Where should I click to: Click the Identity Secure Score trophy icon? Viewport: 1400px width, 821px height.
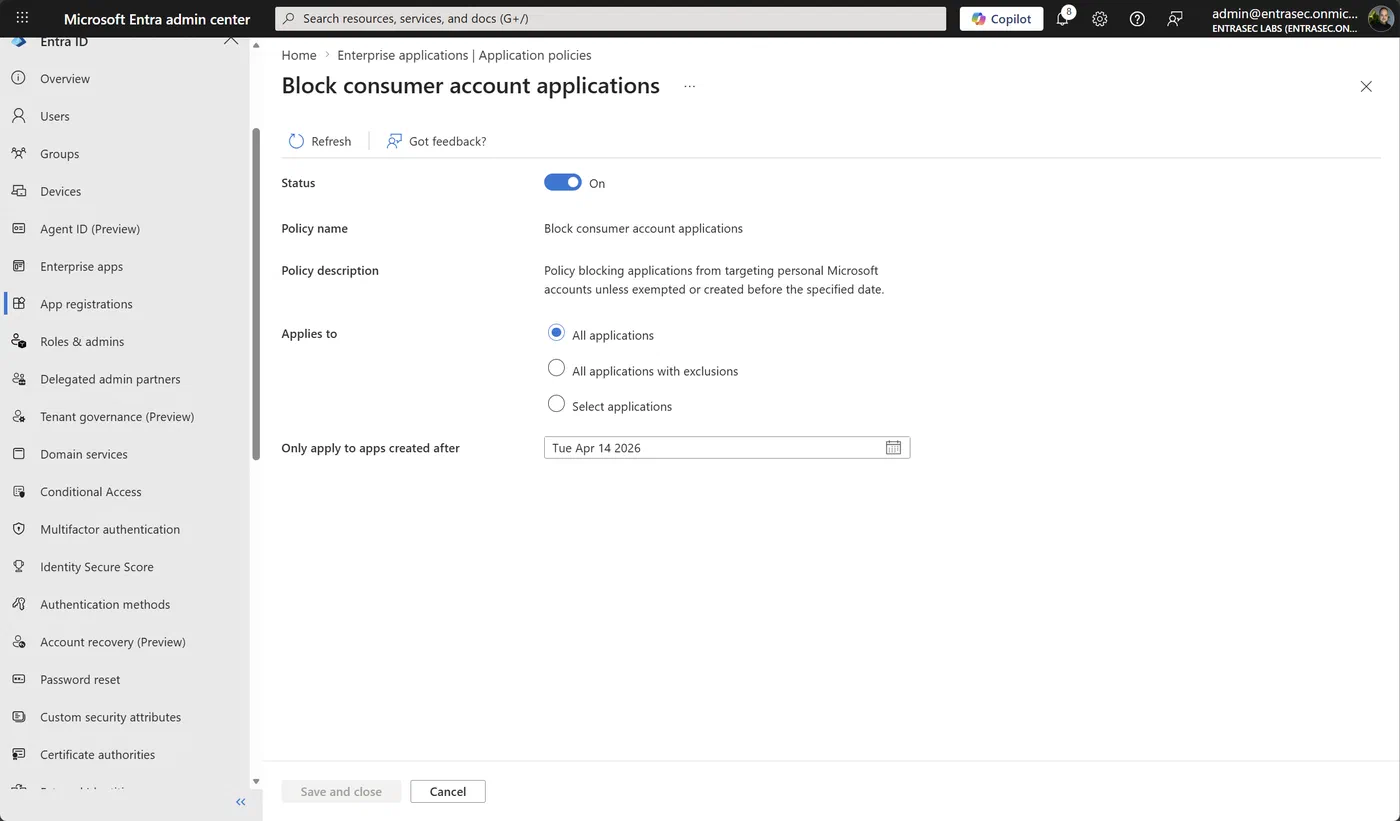coord(18,566)
